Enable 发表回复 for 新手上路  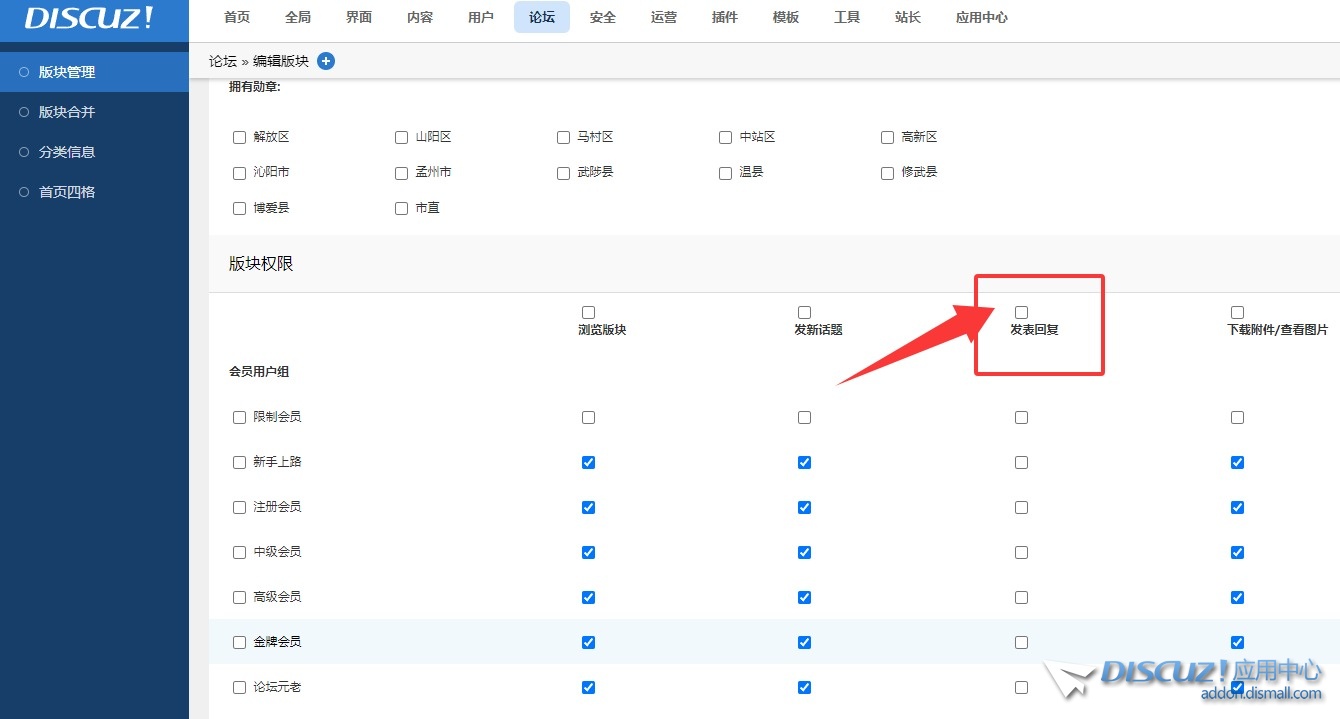tap(1021, 462)
